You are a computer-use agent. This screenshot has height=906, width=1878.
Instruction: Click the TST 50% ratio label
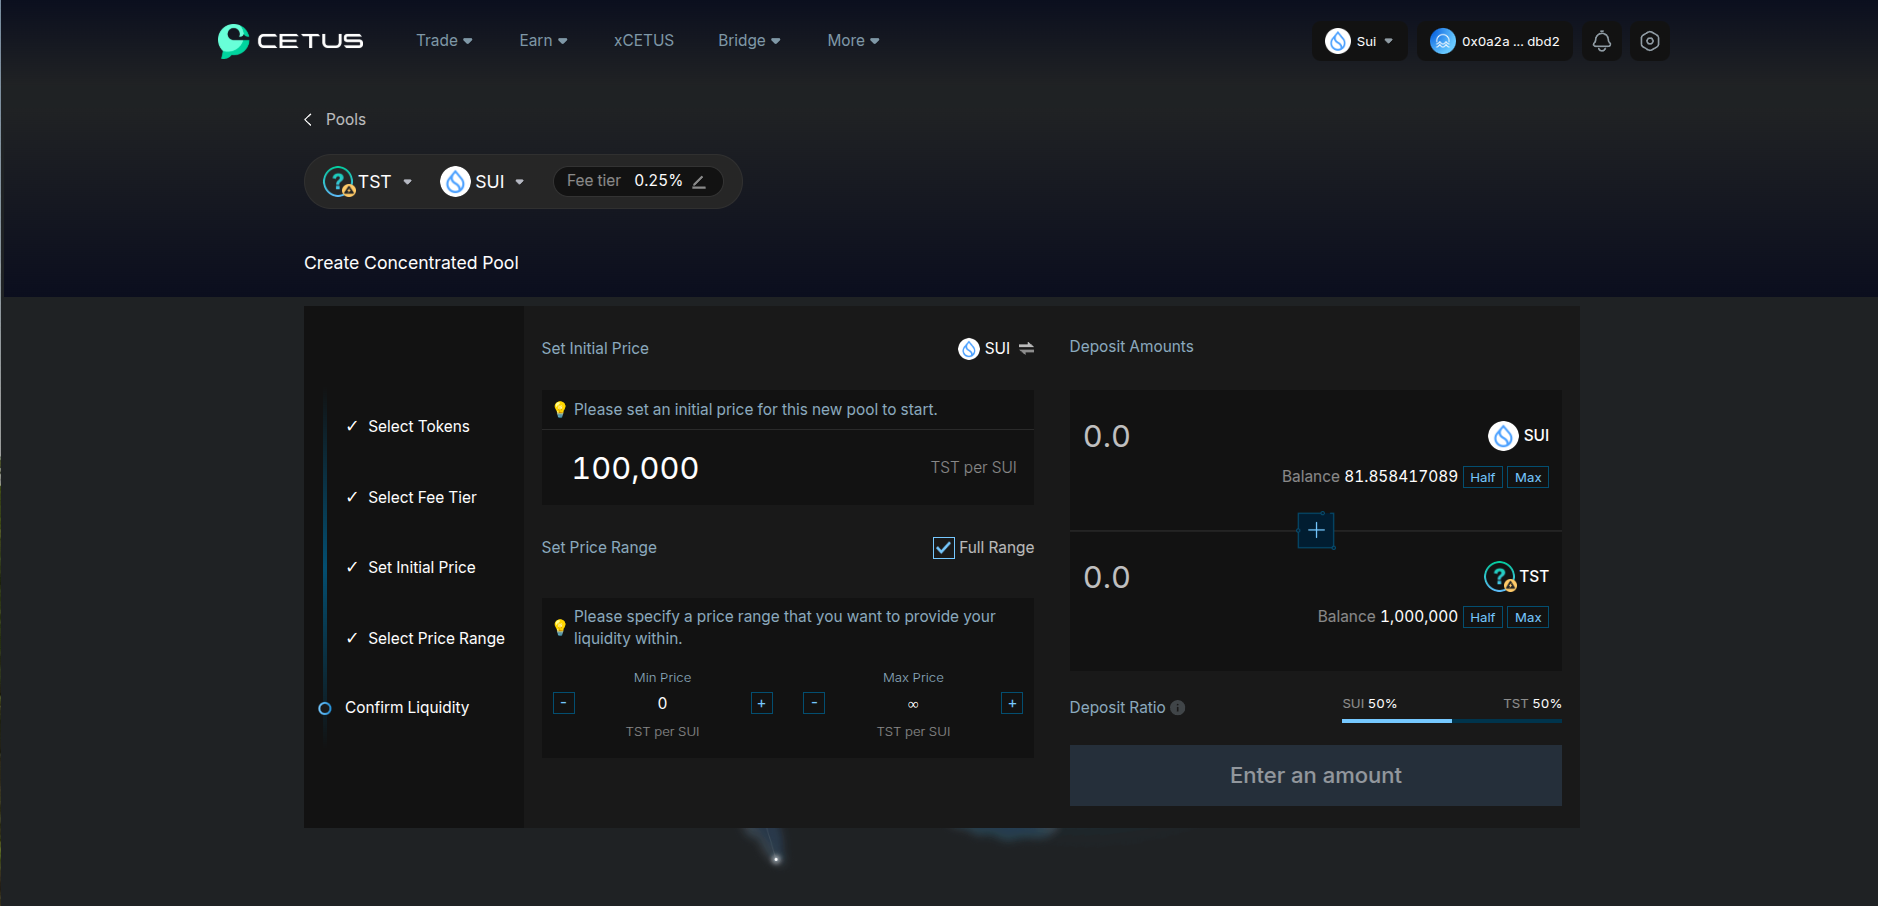tap(1532, 704)
